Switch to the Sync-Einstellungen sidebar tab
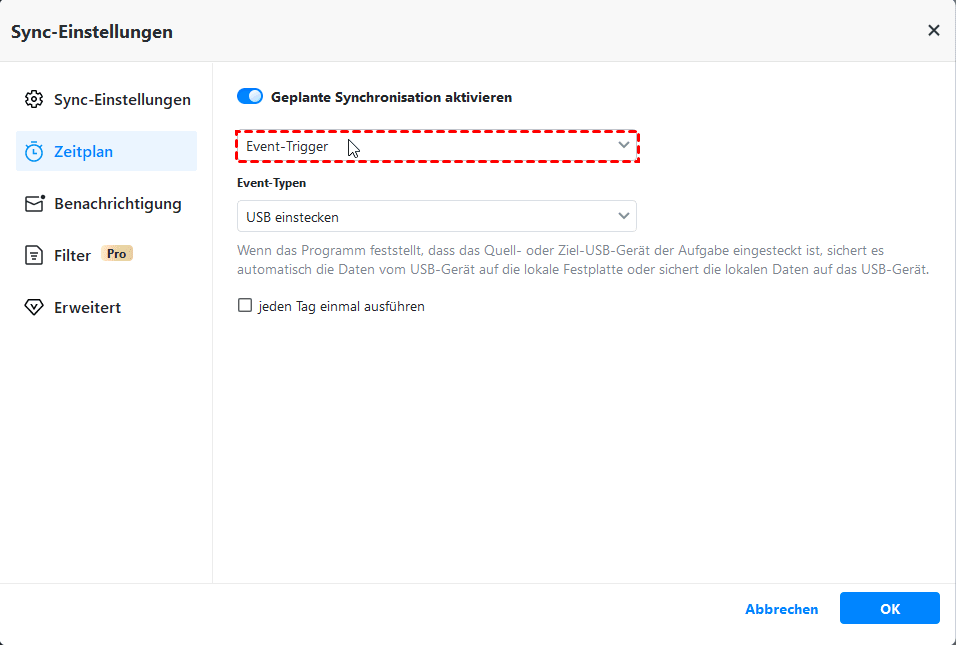956x645 pixels. 122,100
